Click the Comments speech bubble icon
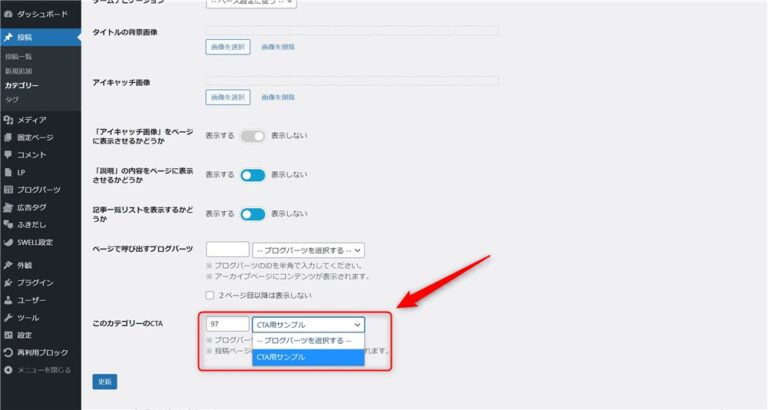This screenshot has height=410, width=768. click(9, 155)
